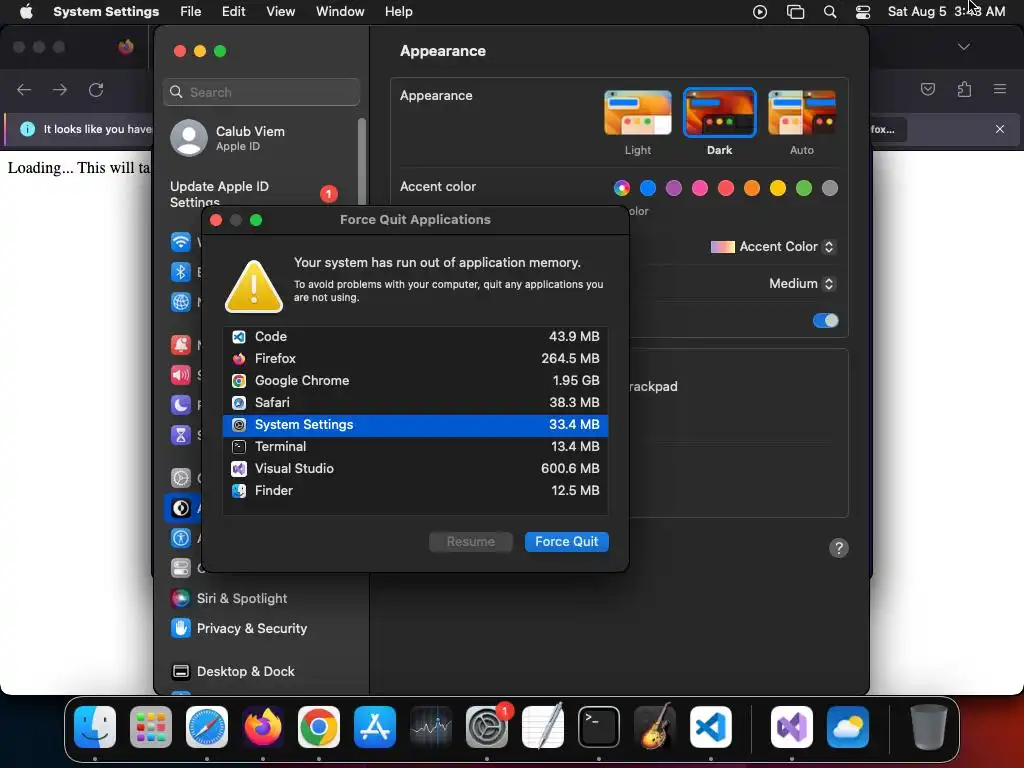Toggle the blue switch in Appearance pane
Screen dimensions: 1024x768
pyautogui.click(x=825, y=321)
